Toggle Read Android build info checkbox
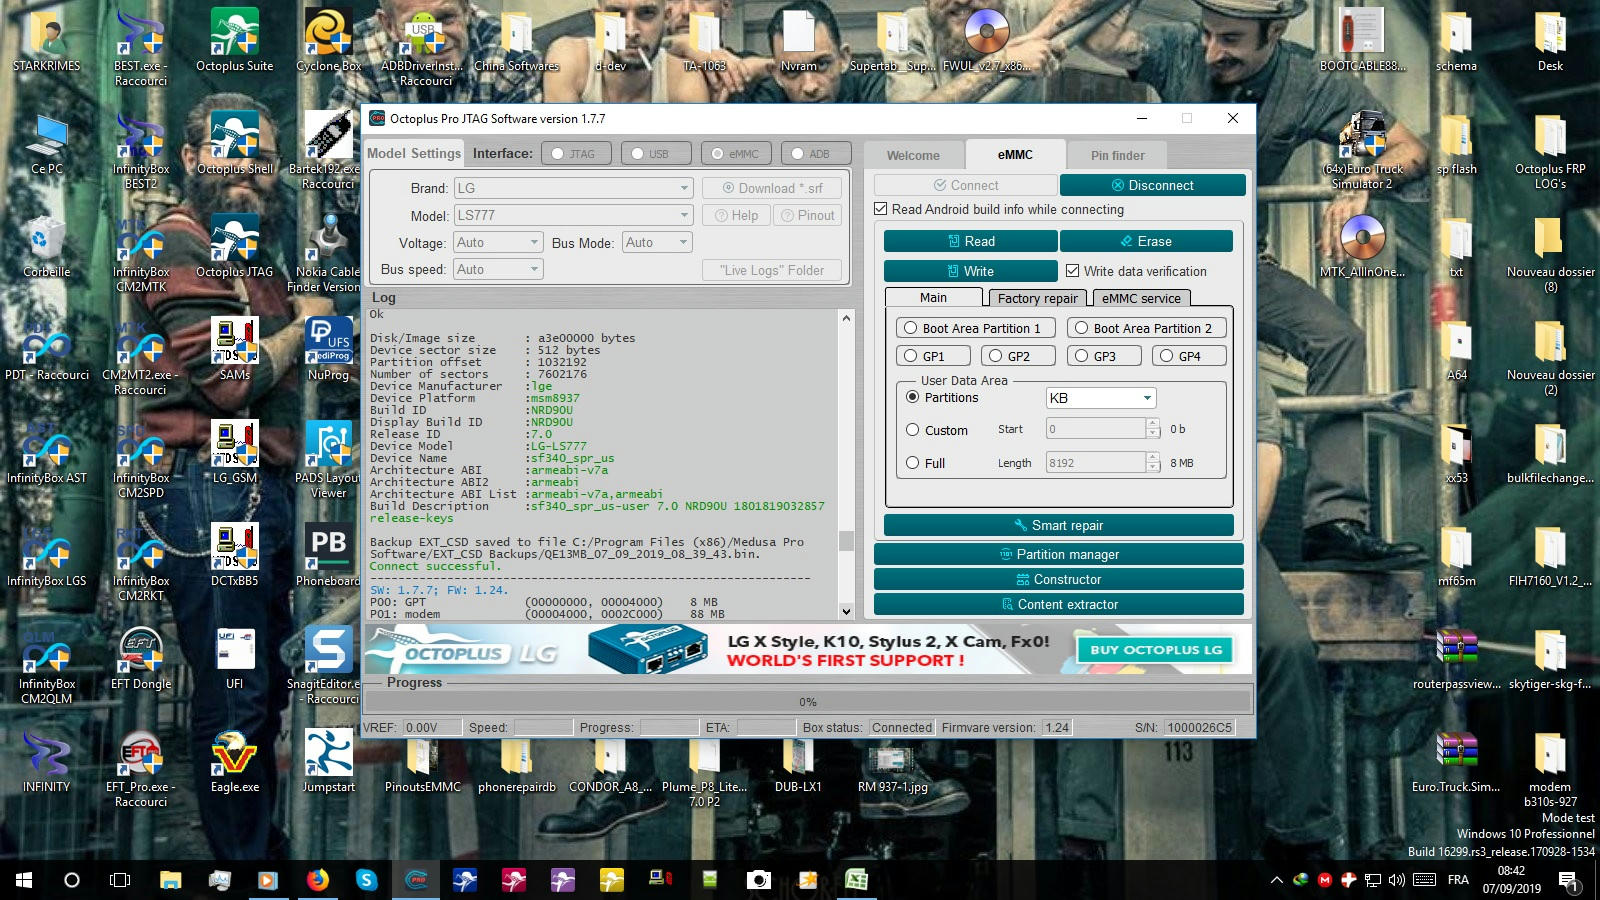 pyautogui.click(x=881, y=209)
